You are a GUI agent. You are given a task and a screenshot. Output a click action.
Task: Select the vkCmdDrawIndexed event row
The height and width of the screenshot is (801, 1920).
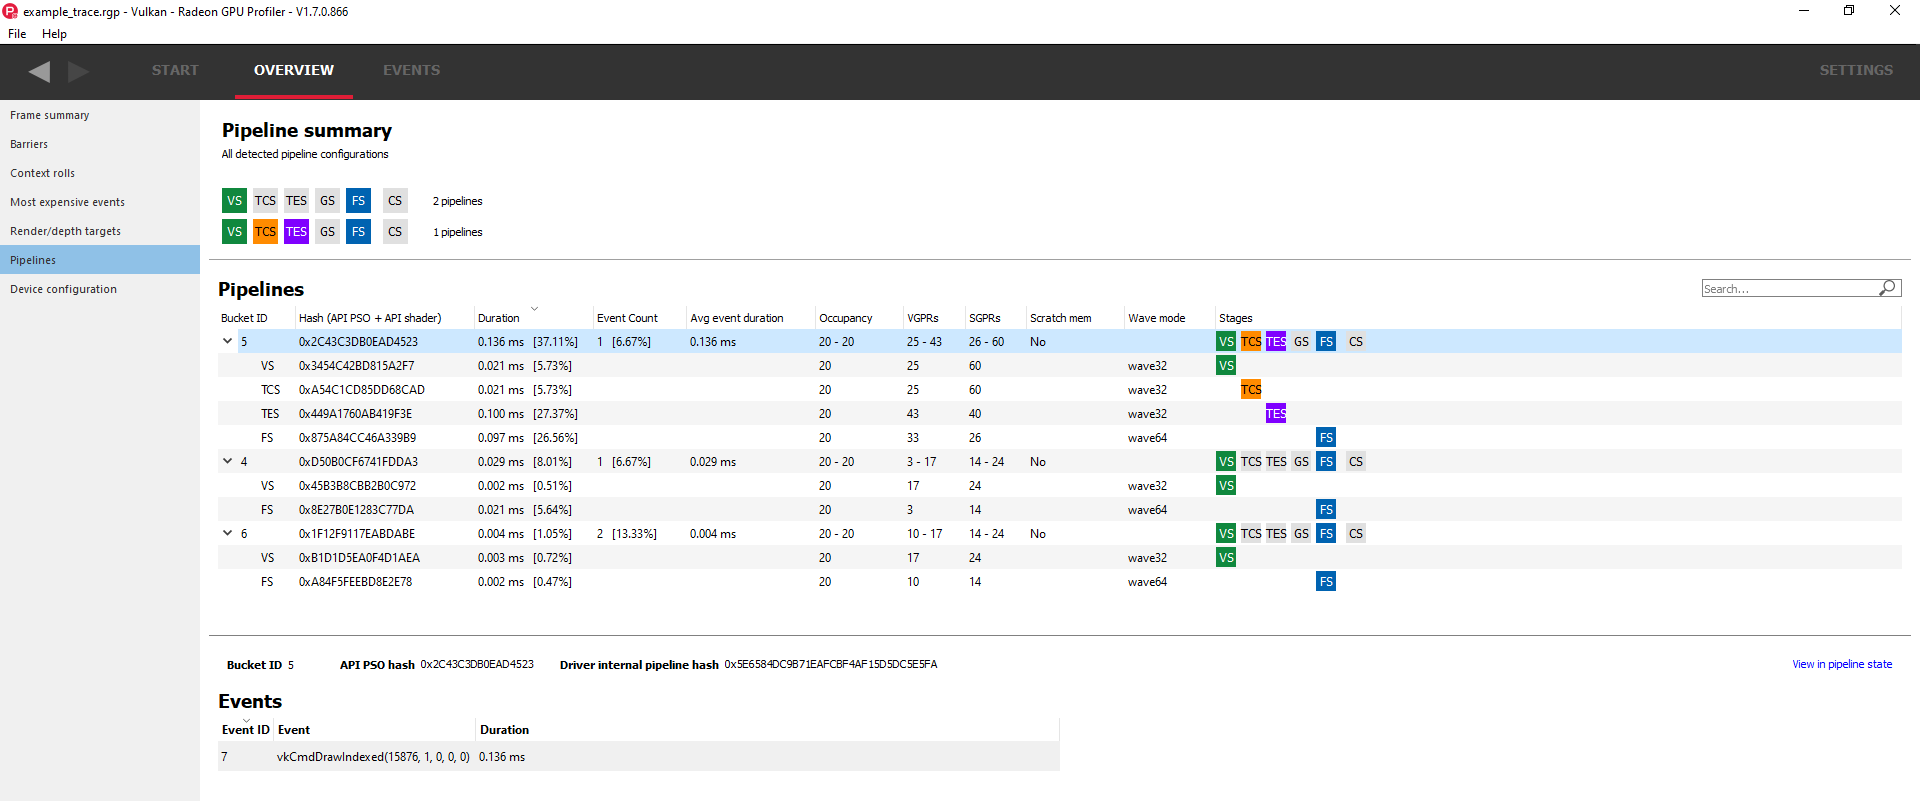tap(373, 757)
